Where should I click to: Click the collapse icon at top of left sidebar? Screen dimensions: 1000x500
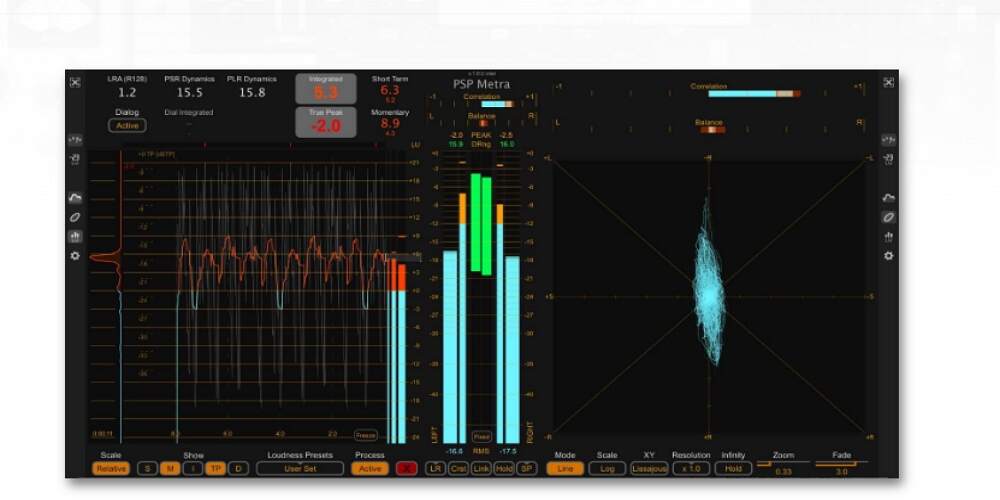pos(75,82)
